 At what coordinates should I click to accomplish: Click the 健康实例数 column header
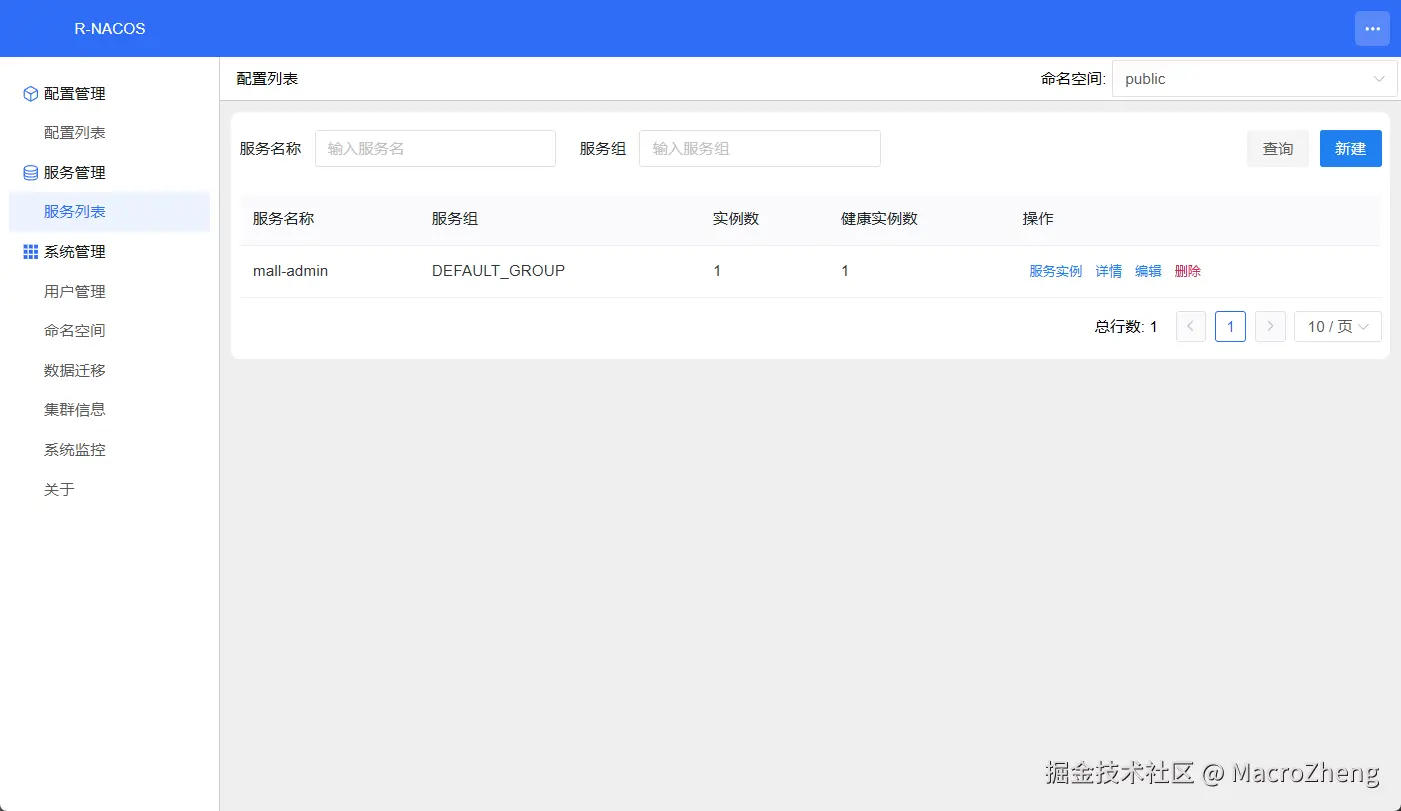pos(879,219)
